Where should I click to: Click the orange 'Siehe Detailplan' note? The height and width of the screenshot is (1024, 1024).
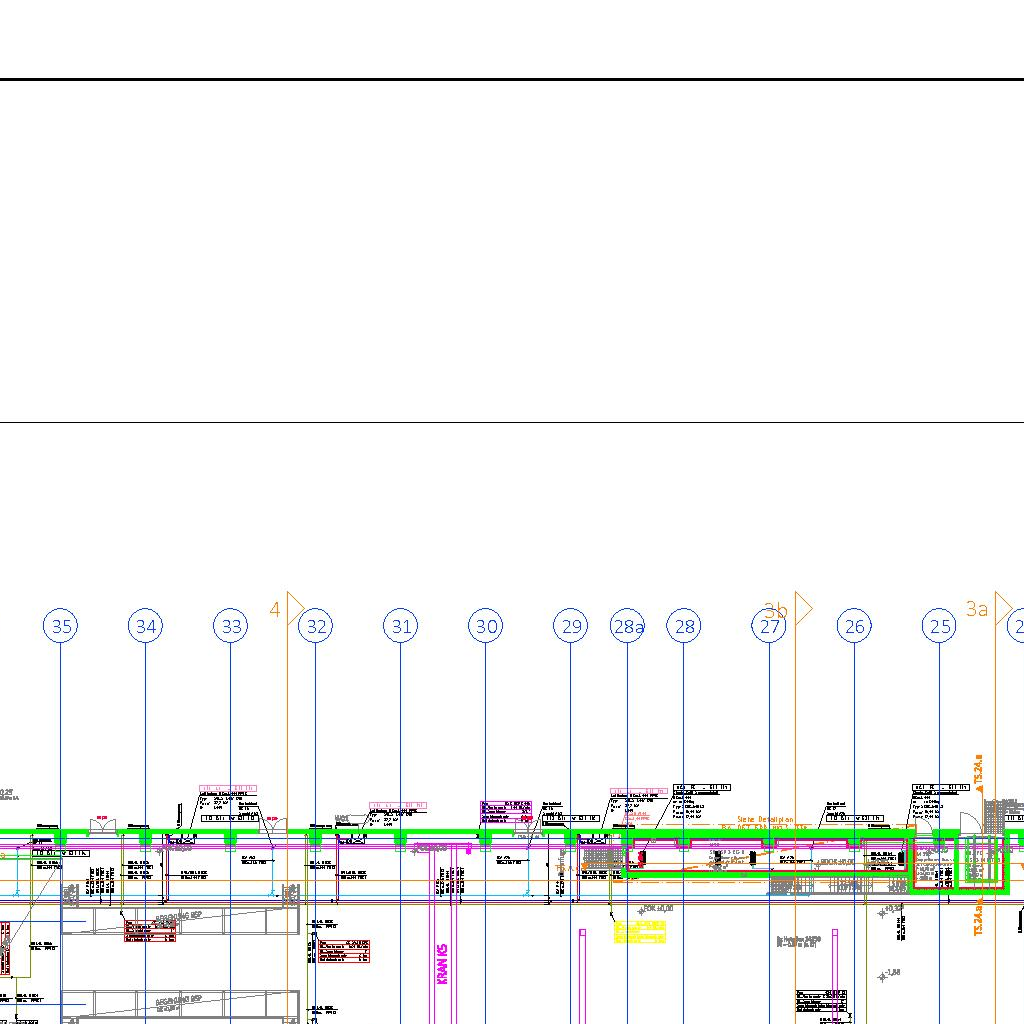point(765,819)
